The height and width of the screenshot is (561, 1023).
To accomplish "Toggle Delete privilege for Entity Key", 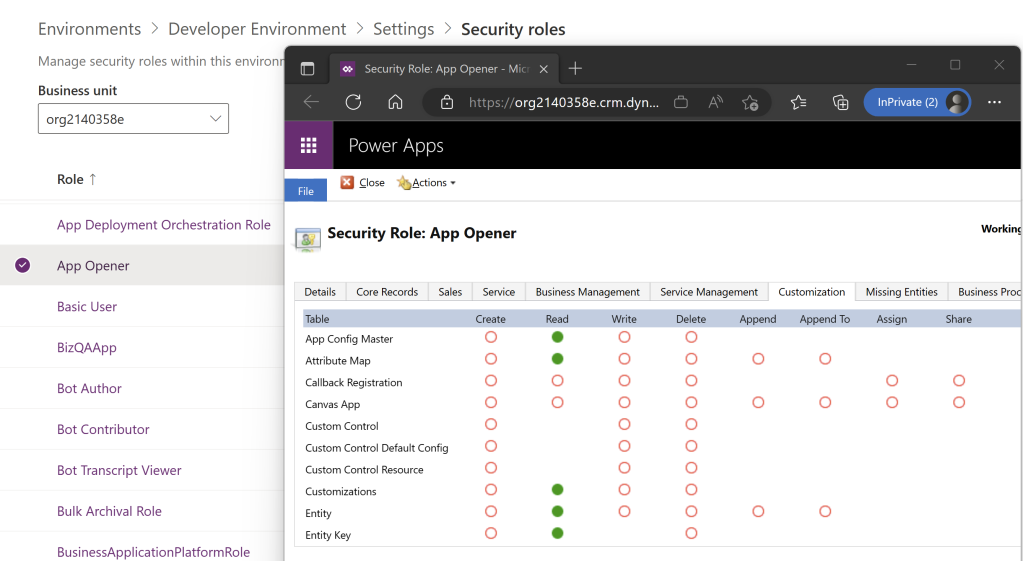I will [691, 534].
